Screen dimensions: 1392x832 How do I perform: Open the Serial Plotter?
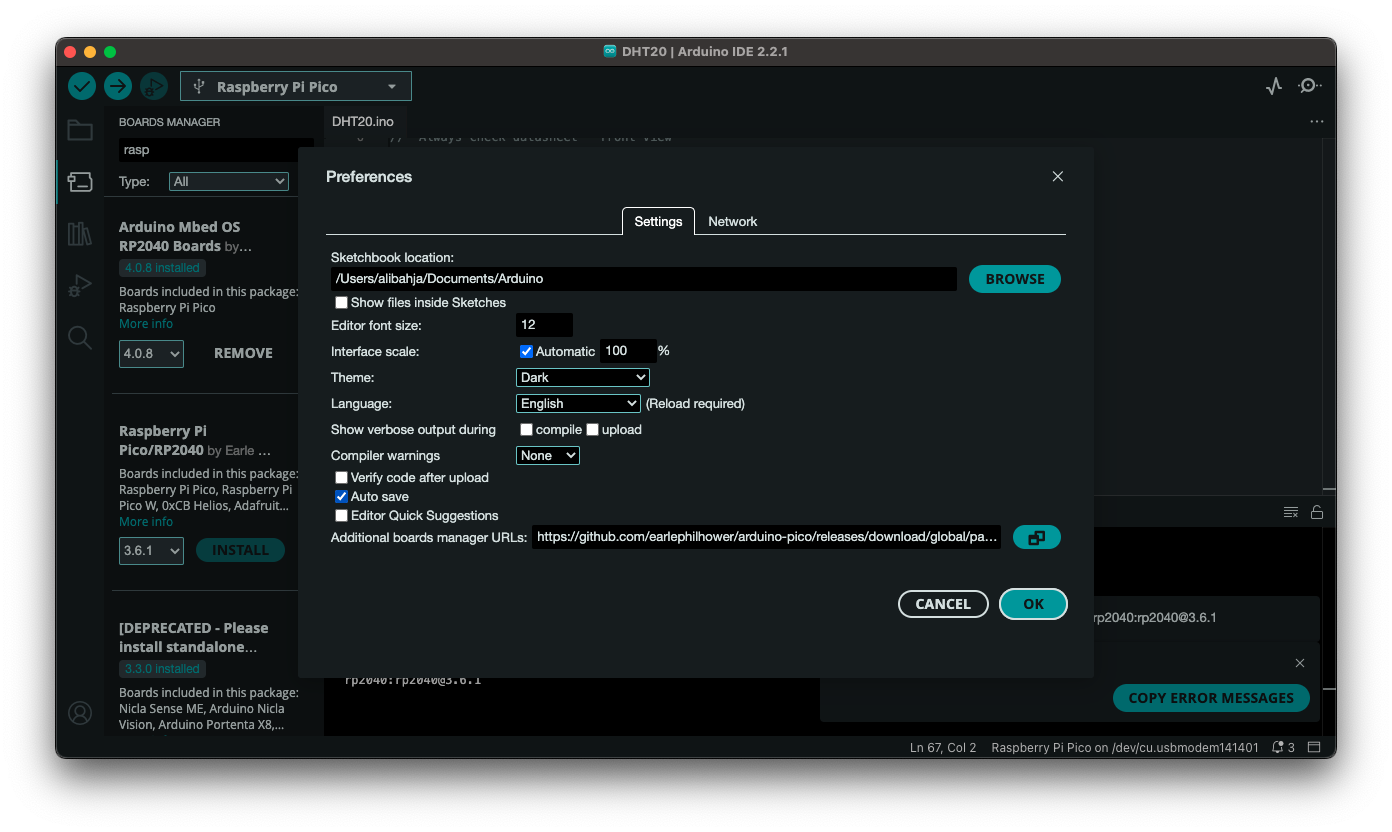click(1273, 86)
